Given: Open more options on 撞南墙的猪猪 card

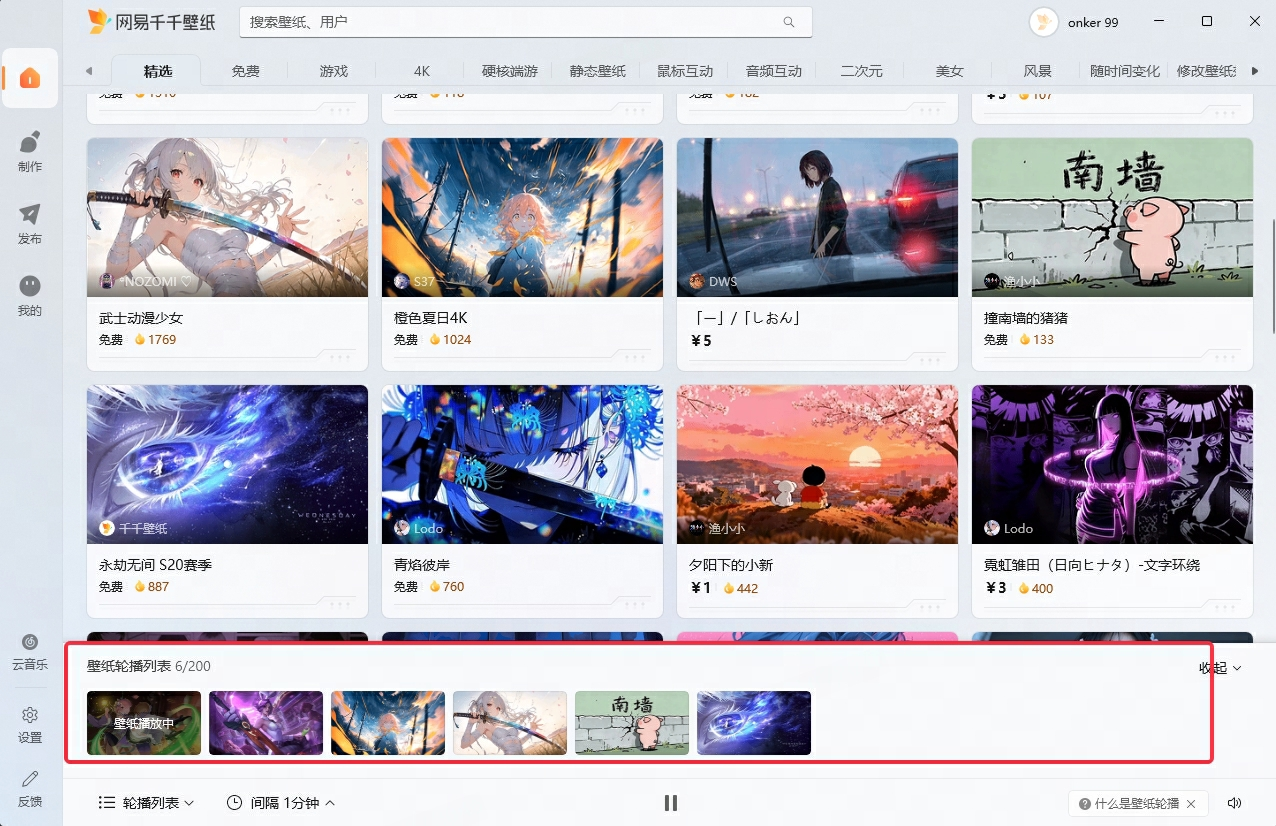Looking at the screenshot, I should click(x=1225, y=357).
